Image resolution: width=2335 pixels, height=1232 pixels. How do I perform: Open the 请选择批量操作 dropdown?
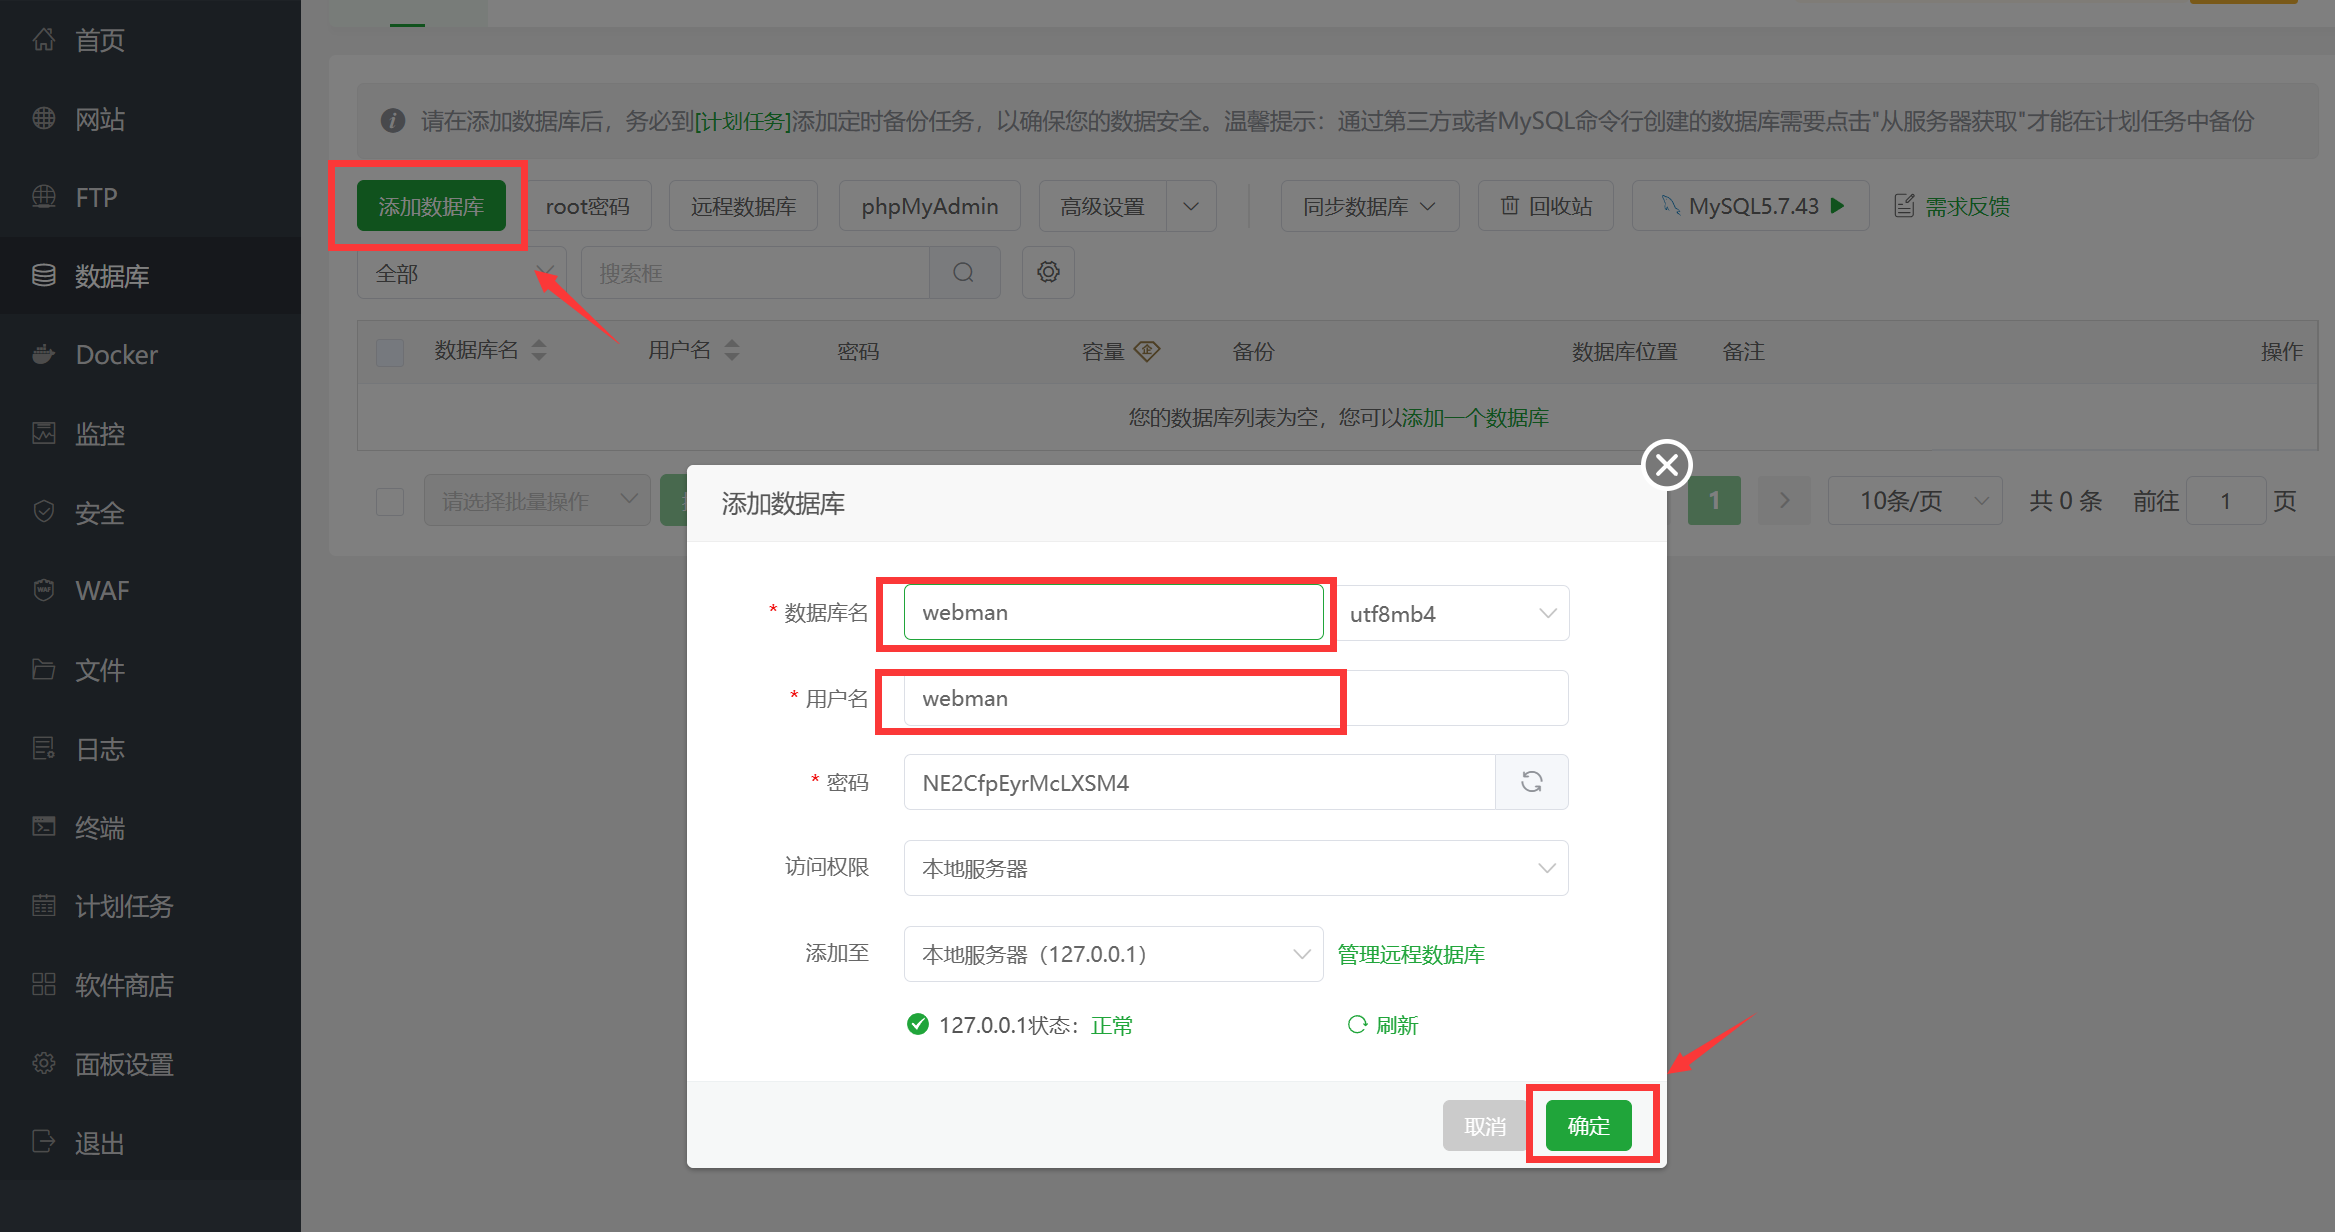click(x=537, y=500)
